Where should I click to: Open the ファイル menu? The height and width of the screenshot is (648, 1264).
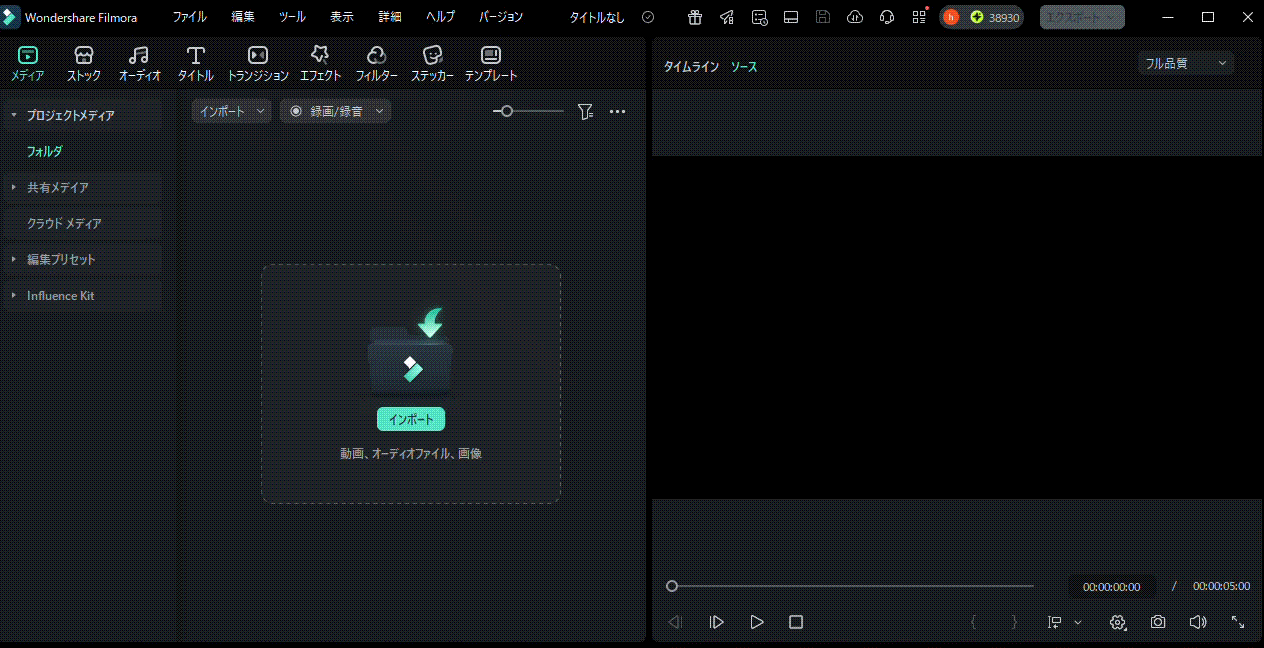[190, 17]
